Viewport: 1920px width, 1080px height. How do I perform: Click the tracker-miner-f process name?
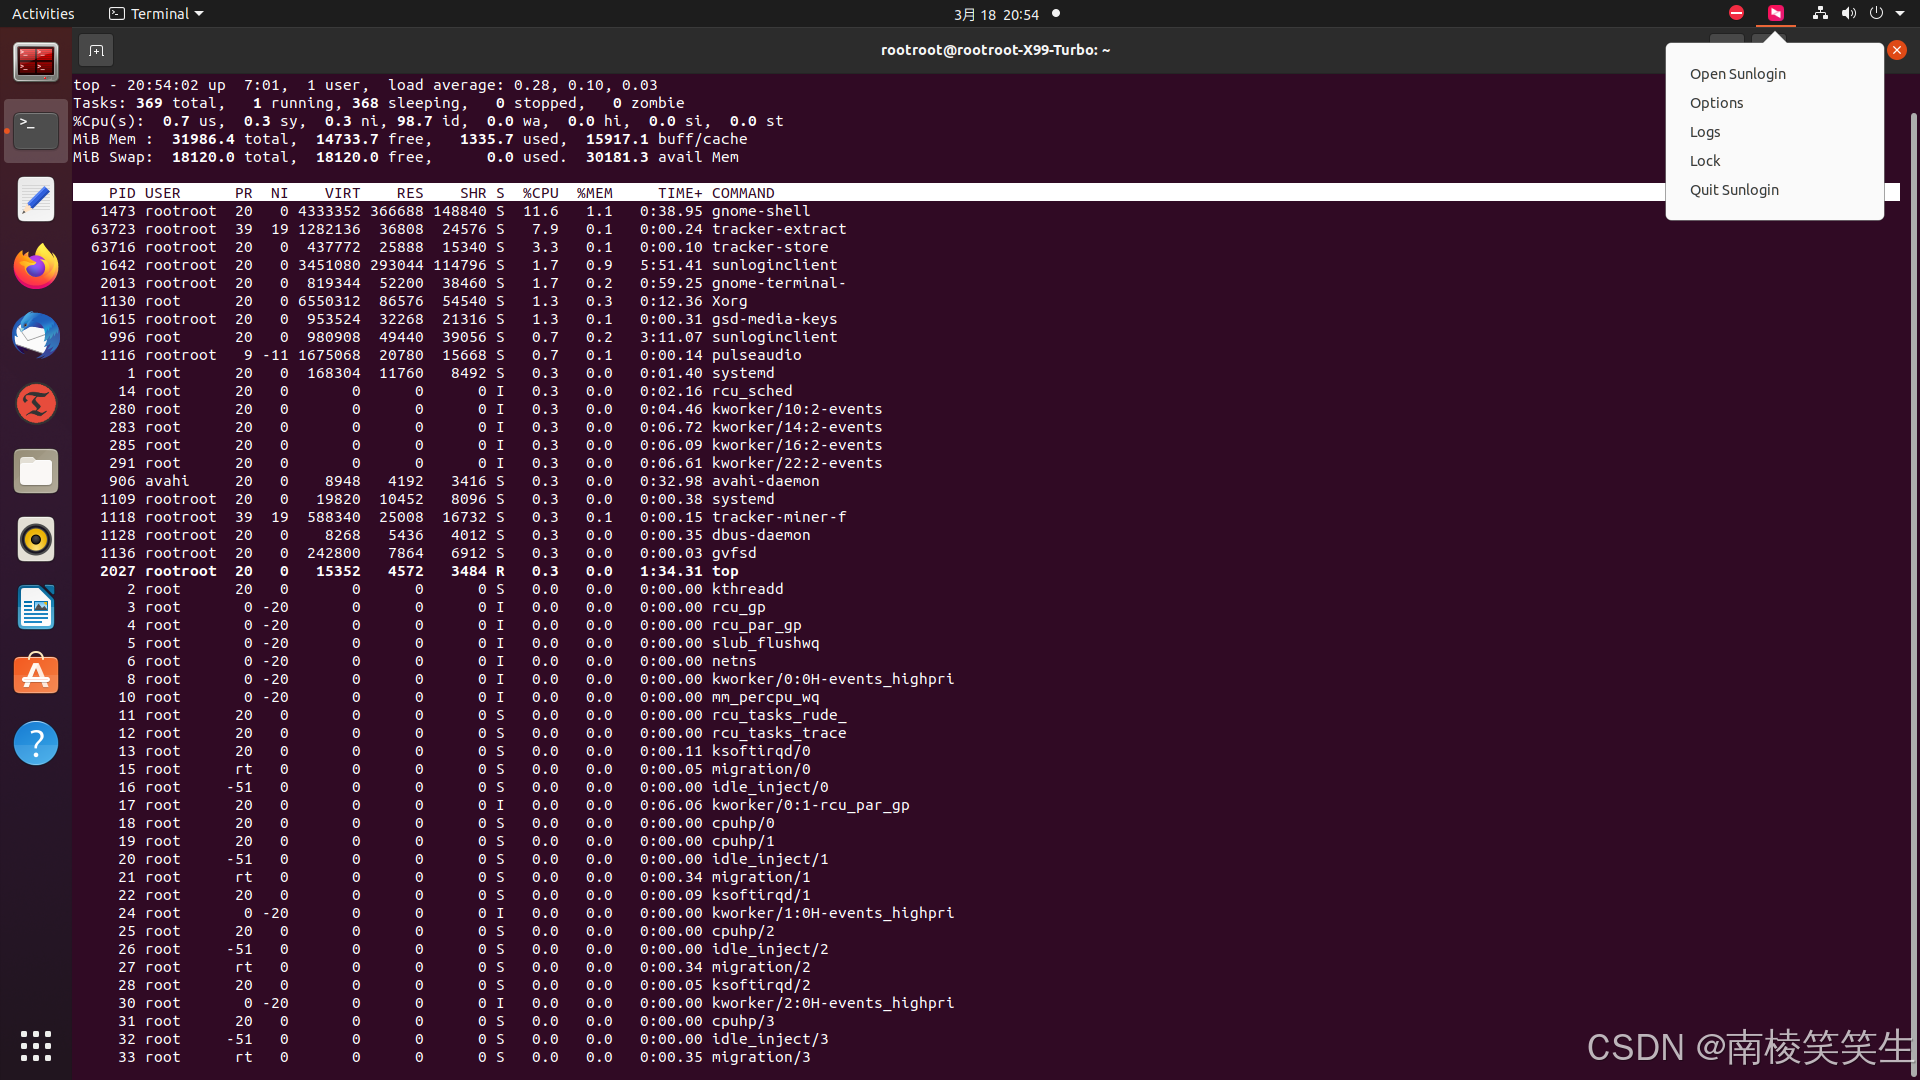click(x=779, y=517)
